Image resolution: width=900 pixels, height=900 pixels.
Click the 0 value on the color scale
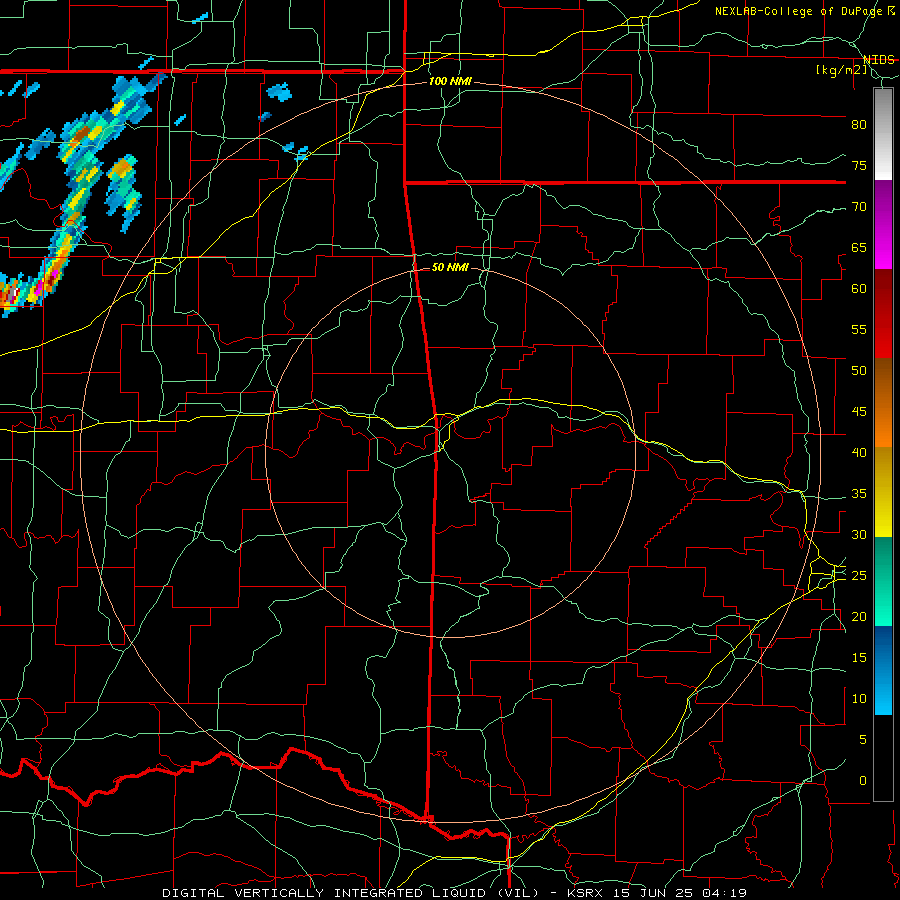(x=863, y=781)
